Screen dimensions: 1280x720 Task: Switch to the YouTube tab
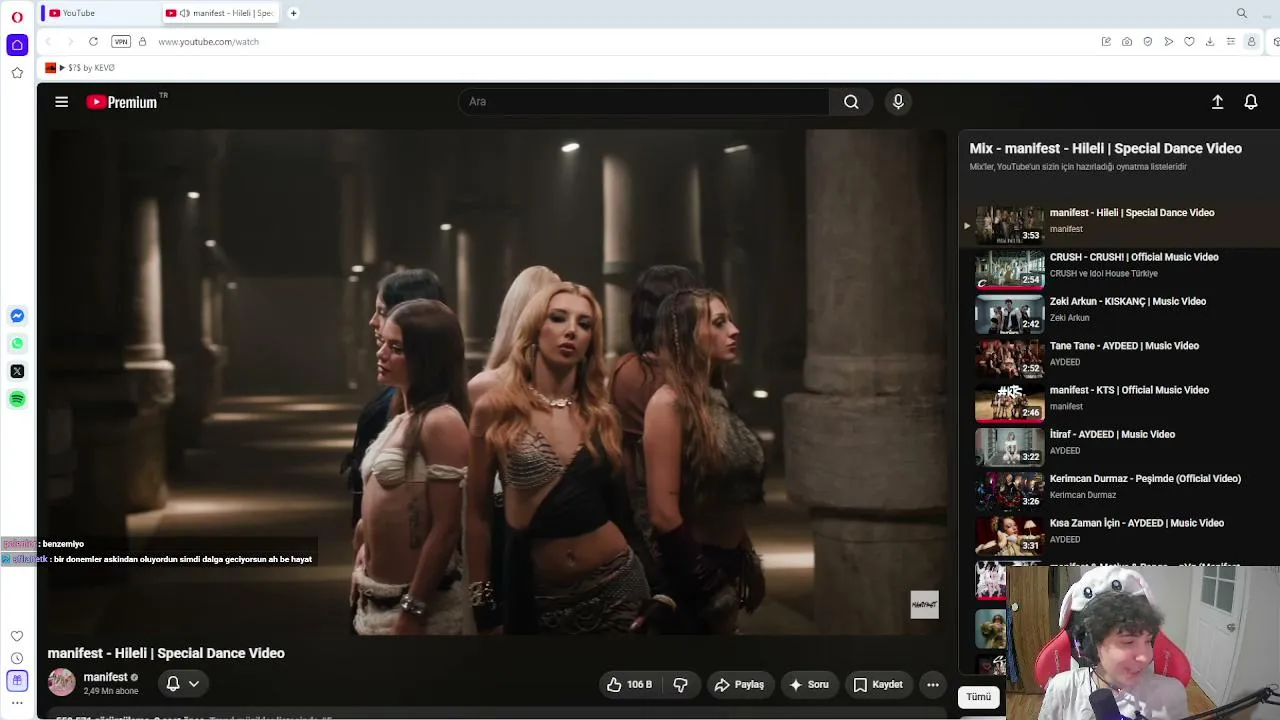(x=100, y=13)
